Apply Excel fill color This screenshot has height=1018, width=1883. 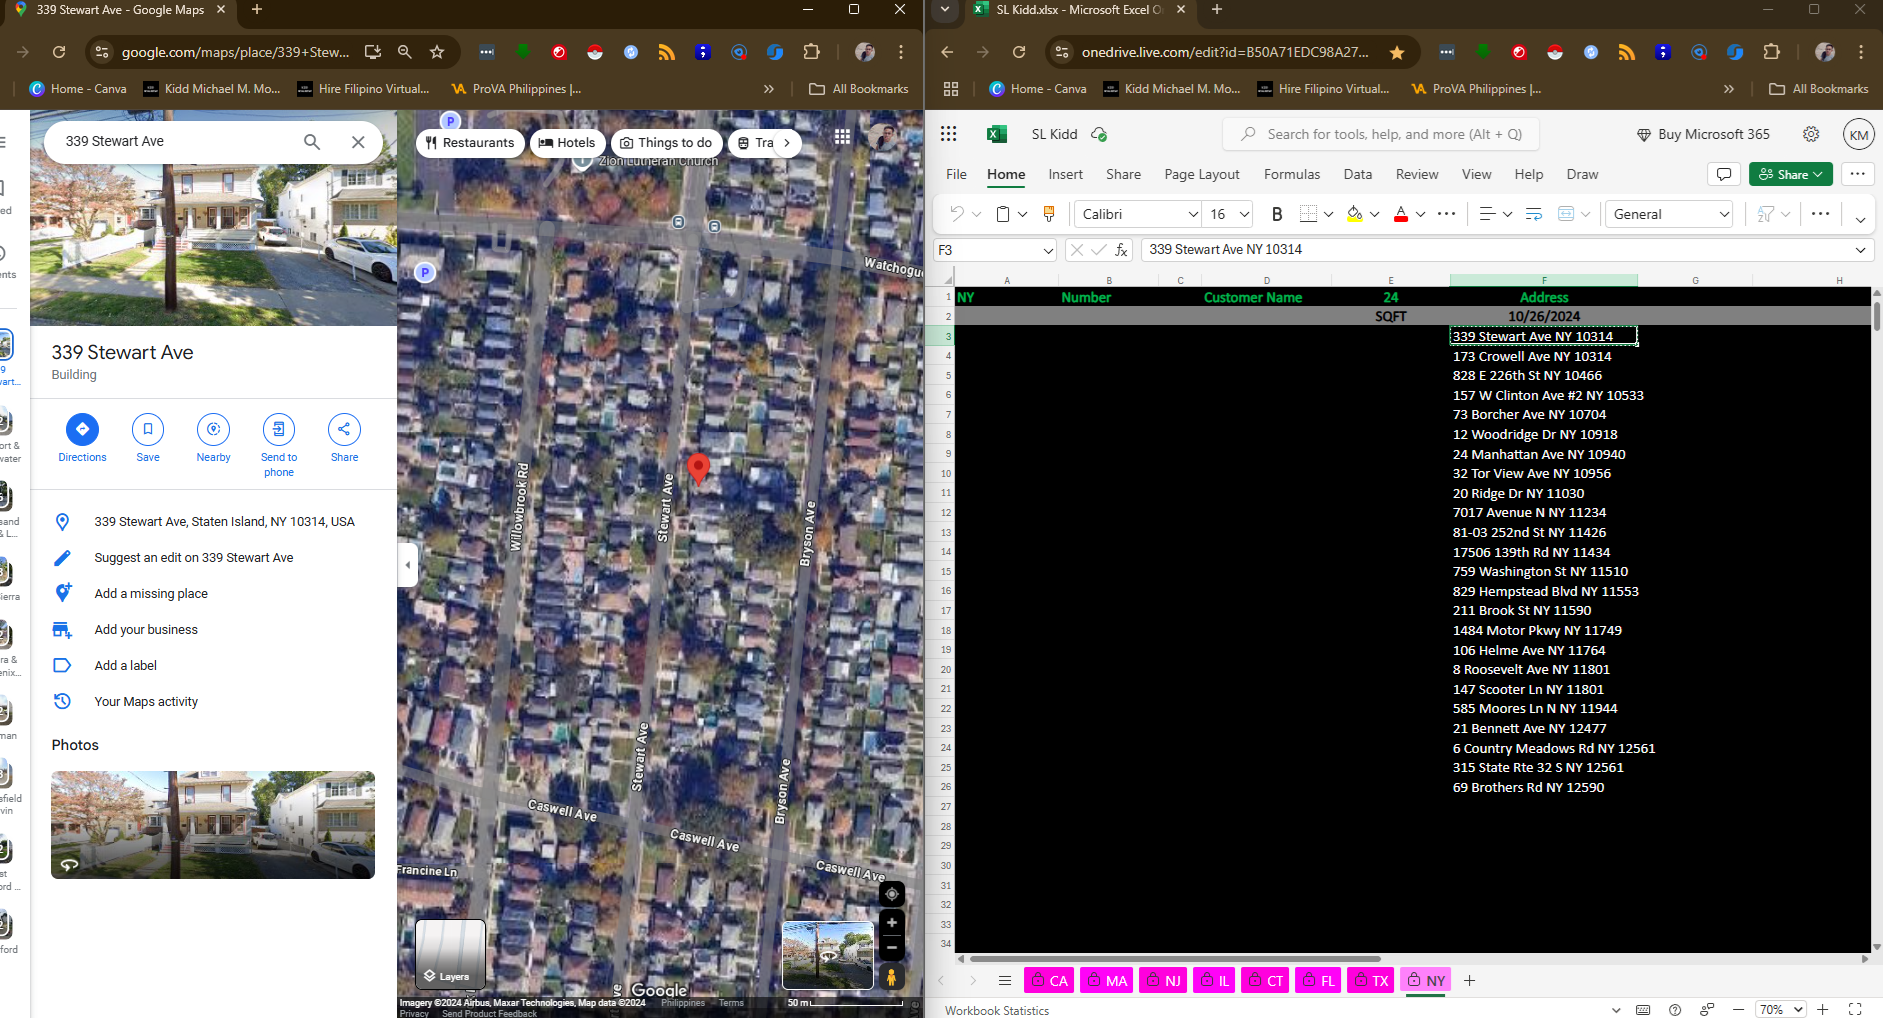coord(1355,214)
